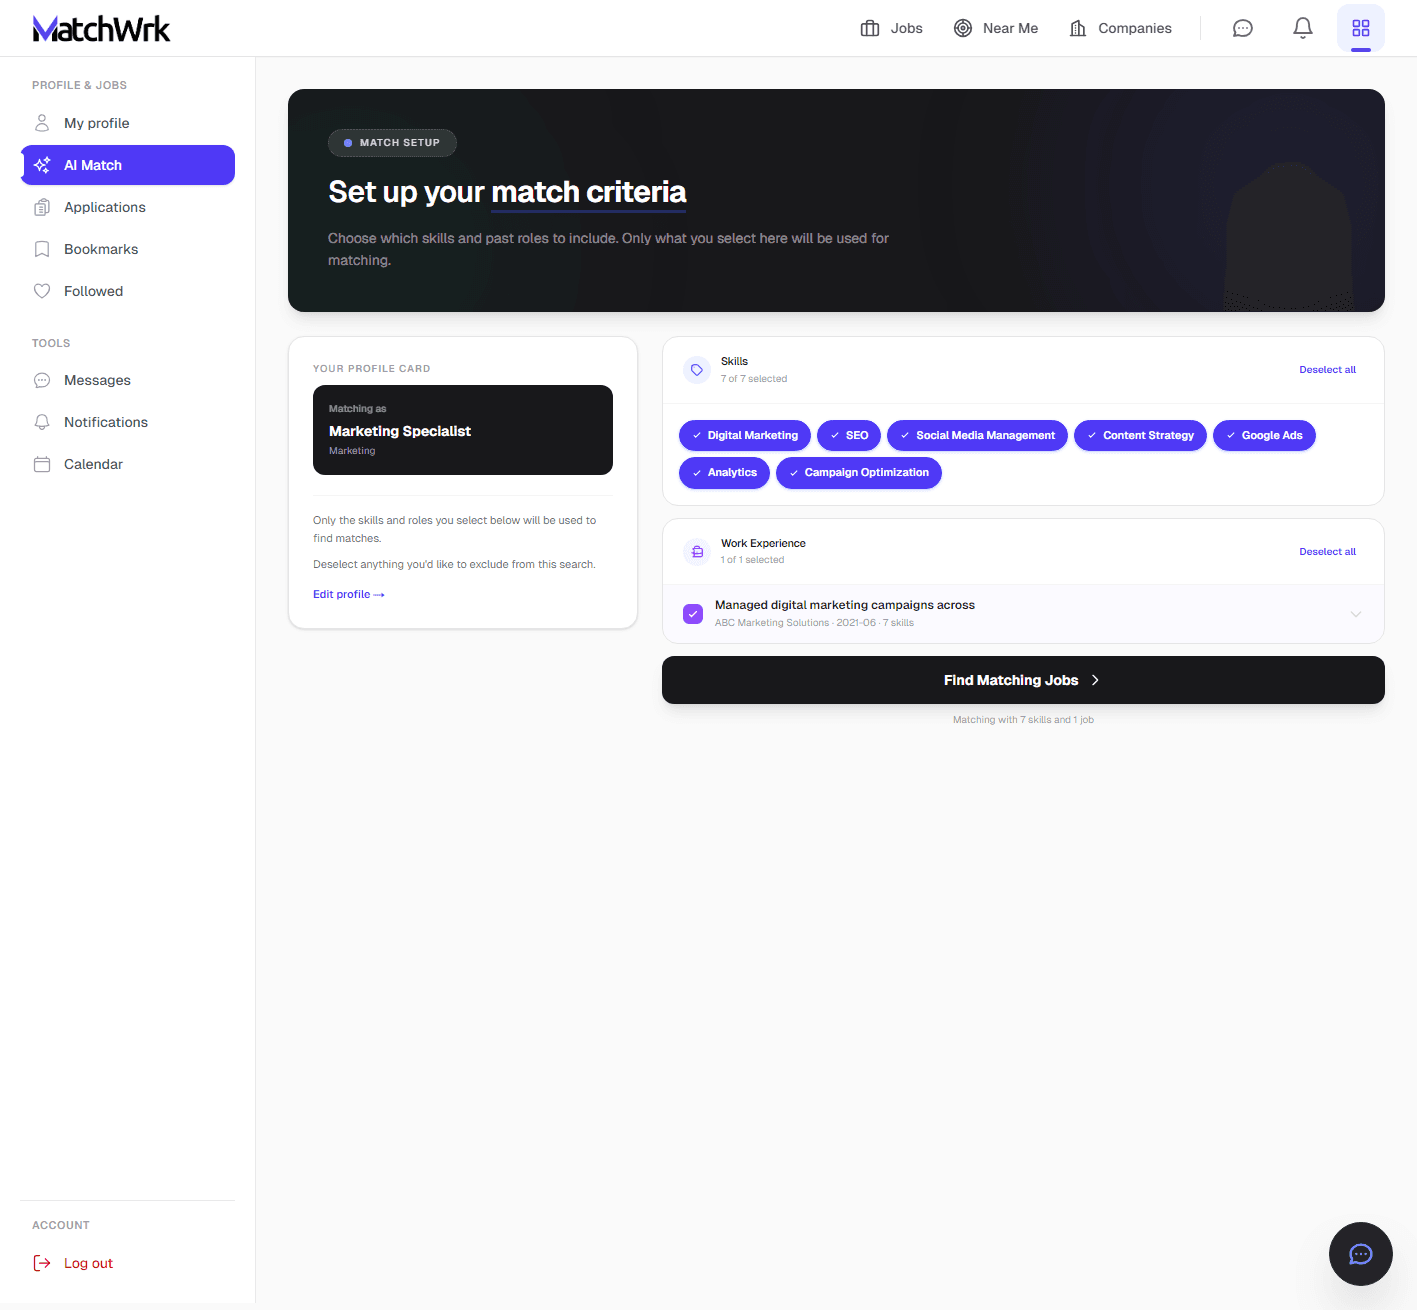The width and height of the screenshot is (1417, 1310).
Task: Follow the Edit profile link
Action: pos(348,594)
